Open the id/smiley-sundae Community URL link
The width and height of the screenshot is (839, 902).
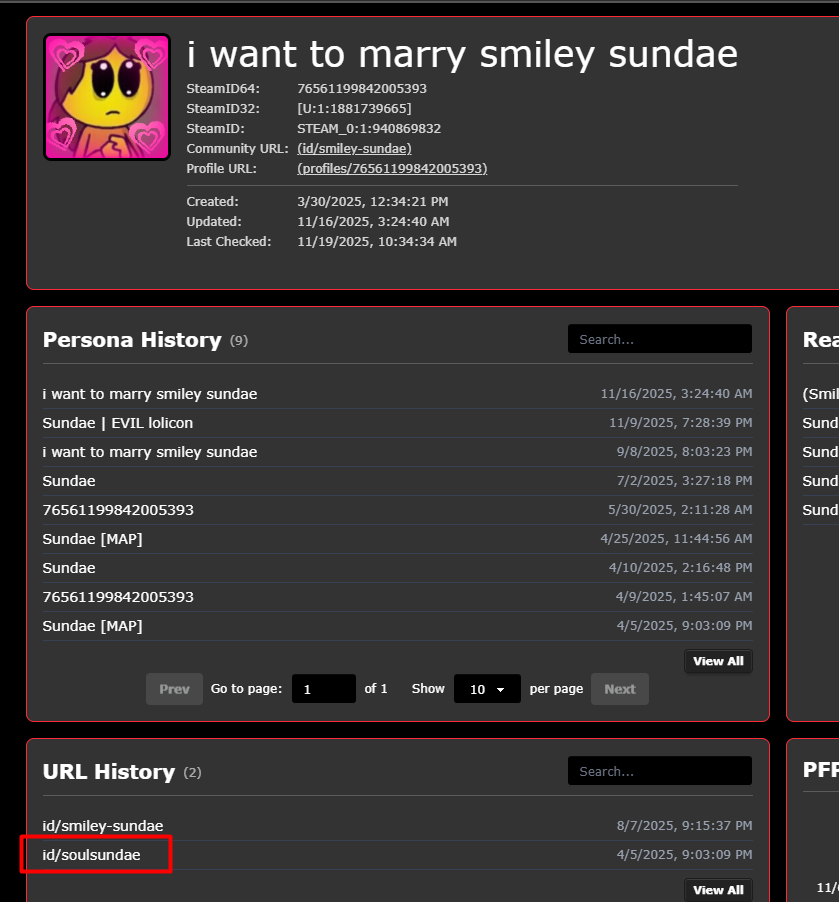354,149
